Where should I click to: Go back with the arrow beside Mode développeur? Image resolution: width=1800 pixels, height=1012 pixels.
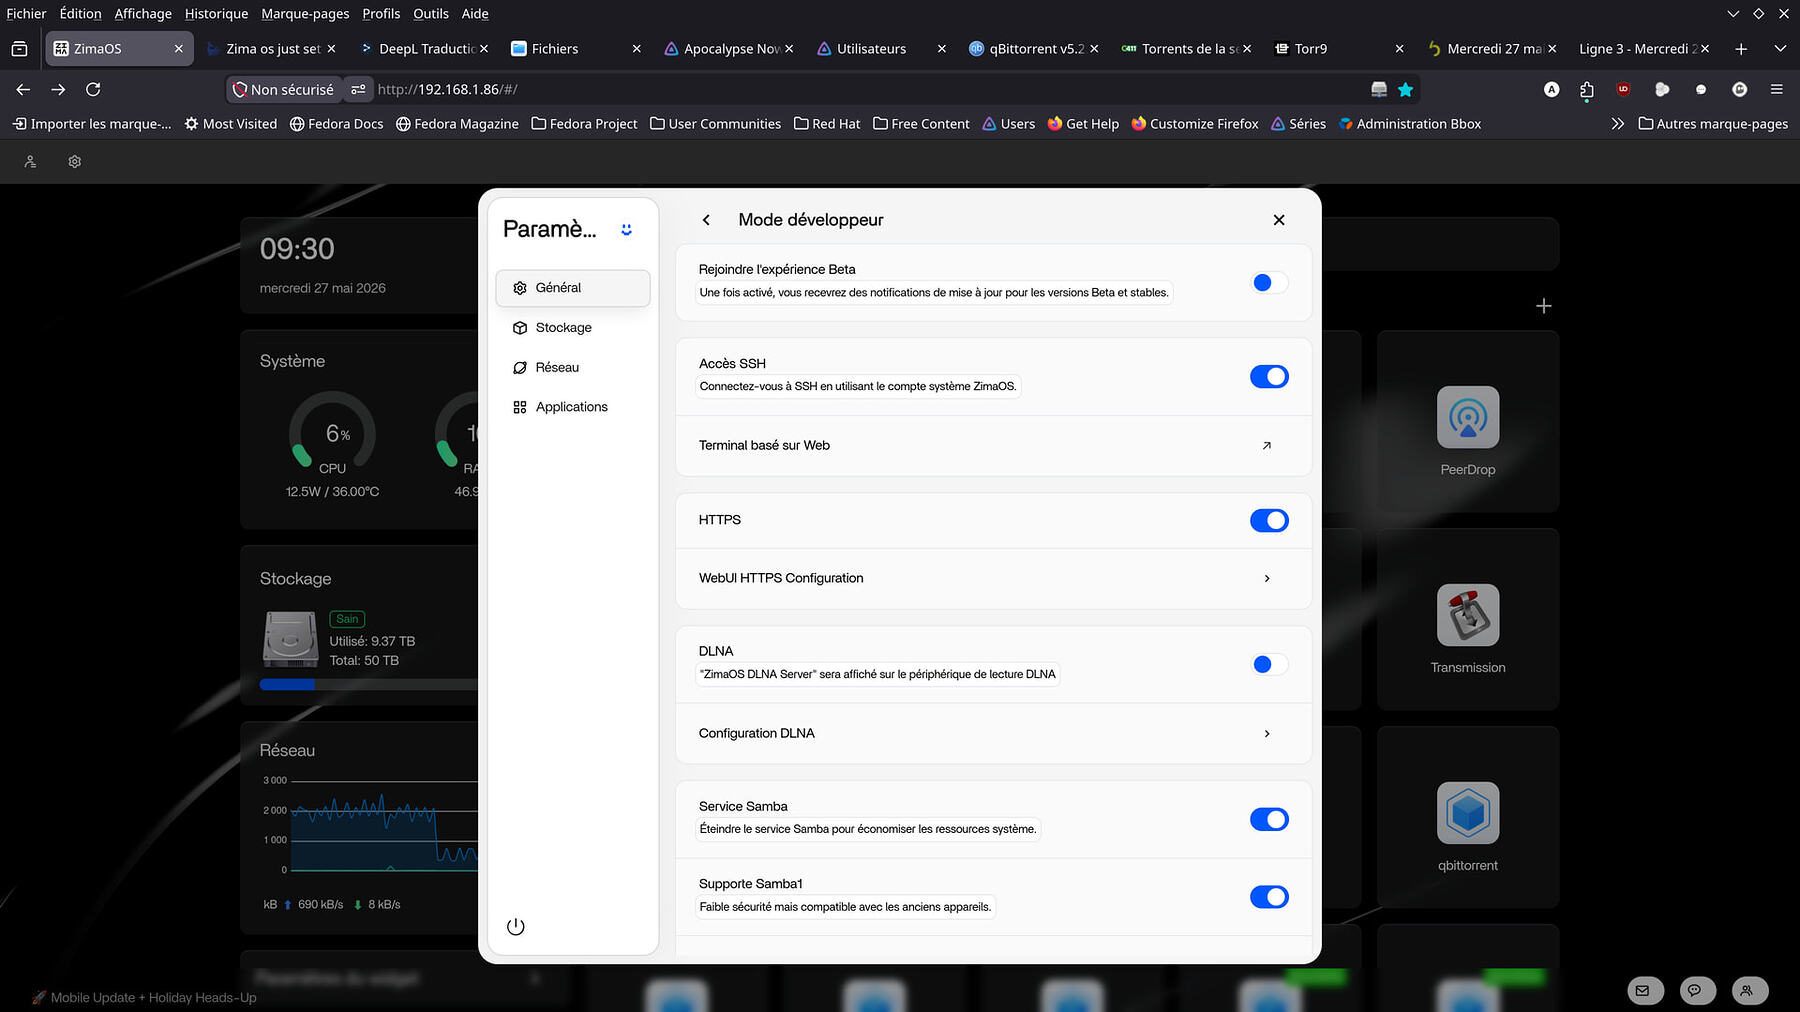(706, 220)
